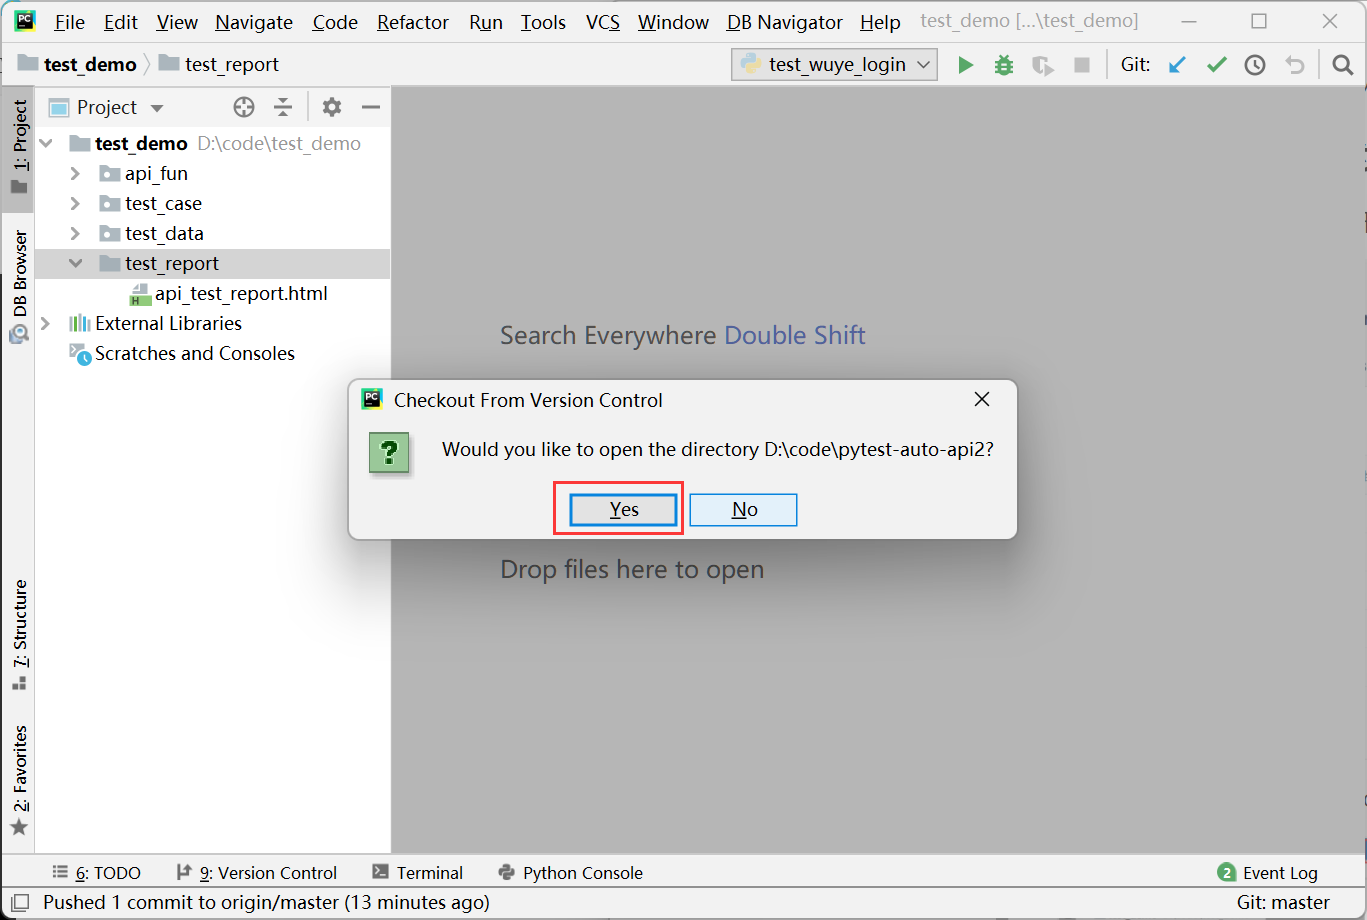This screenshot has width=1367, height=920.
Task: Click the green Run button
Action: [965, 65]
